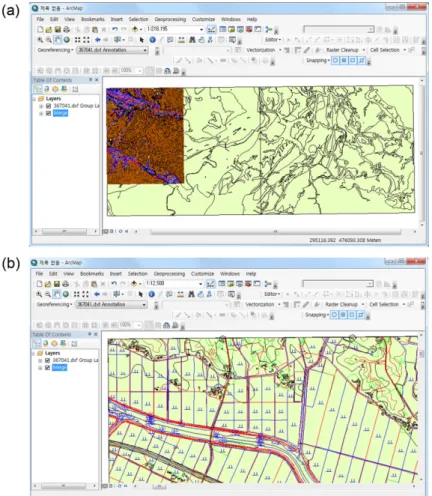
Task: Open Georeferencing layer dropdown in window (a)
Action: [145, 50]
